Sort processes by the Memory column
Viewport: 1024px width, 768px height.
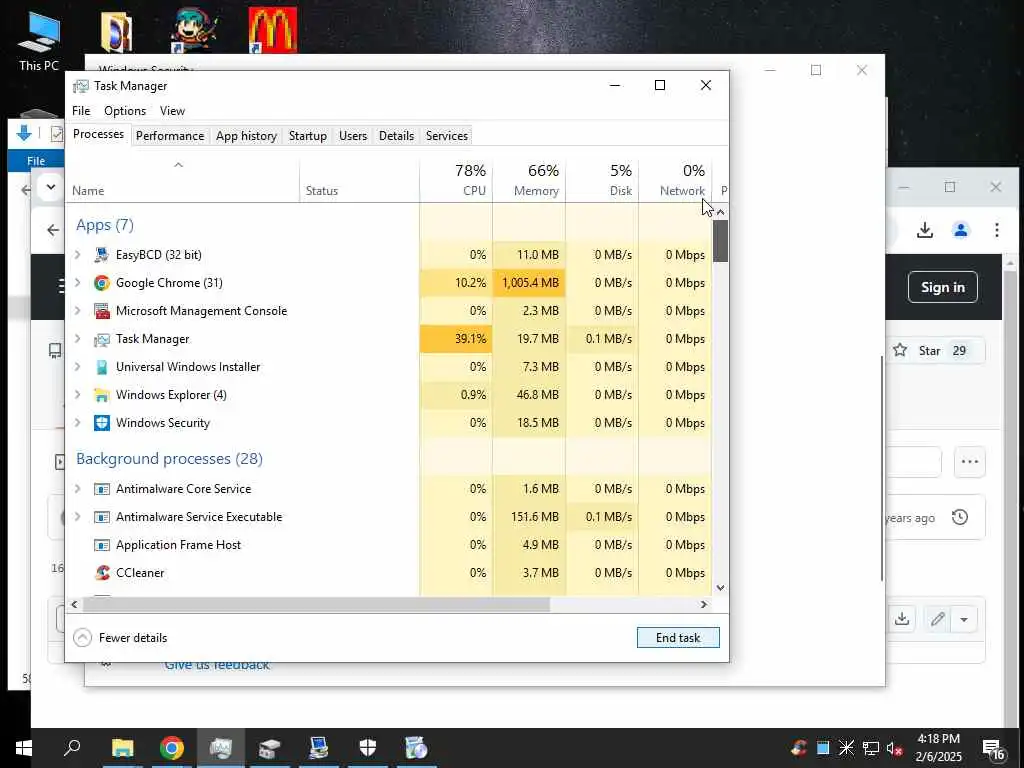point(529,180)
